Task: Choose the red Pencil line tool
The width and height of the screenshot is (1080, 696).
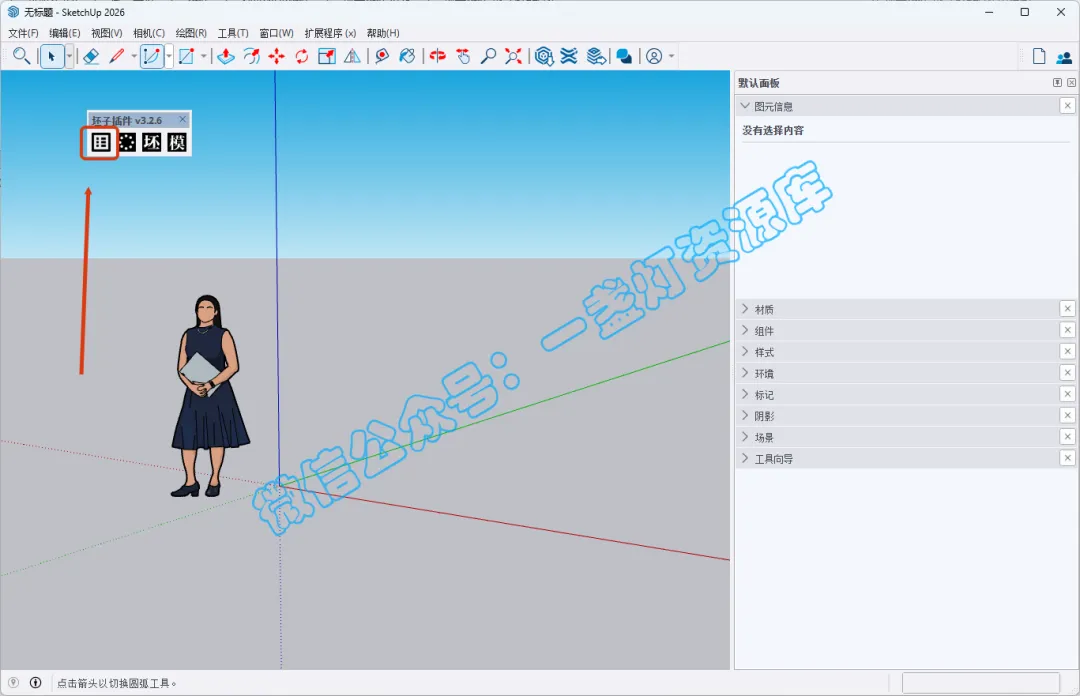Action: click(x=117, y=56)
